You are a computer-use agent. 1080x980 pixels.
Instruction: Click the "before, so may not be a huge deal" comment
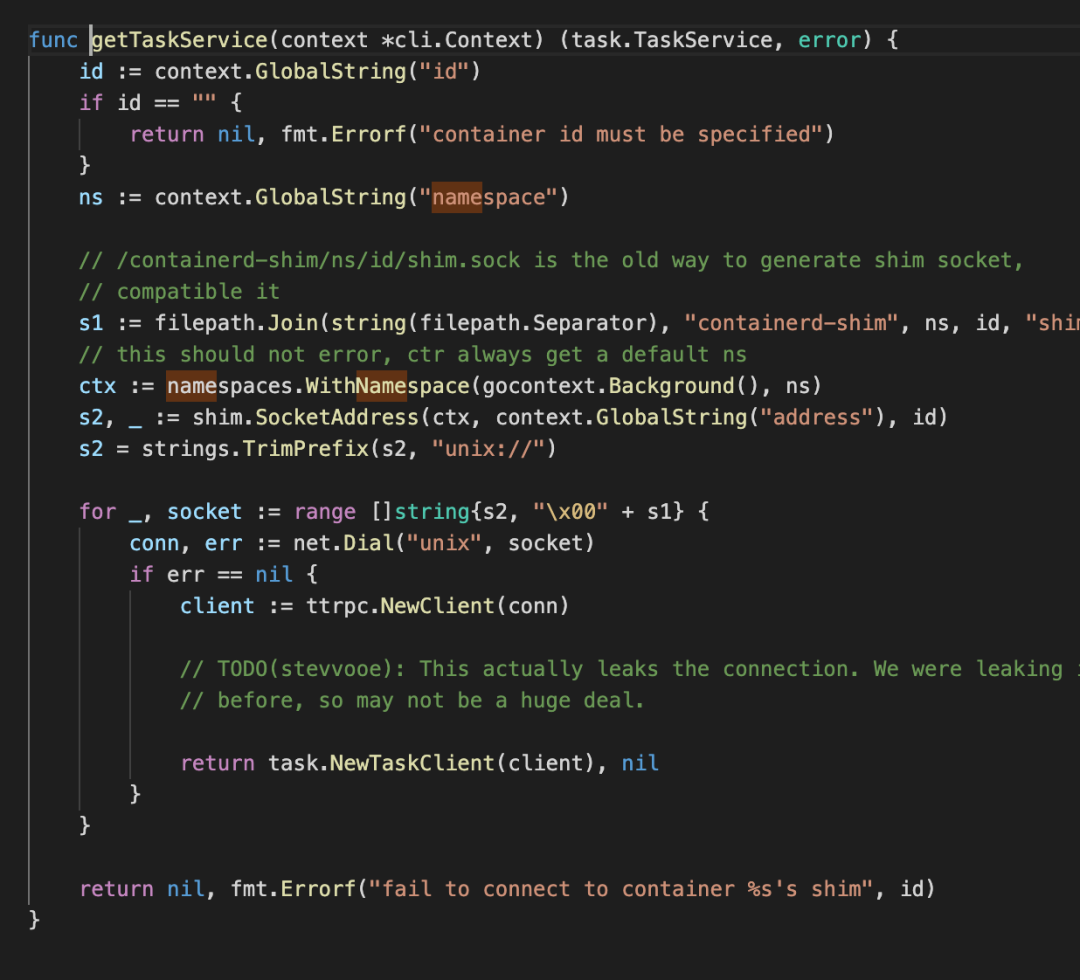412,700
